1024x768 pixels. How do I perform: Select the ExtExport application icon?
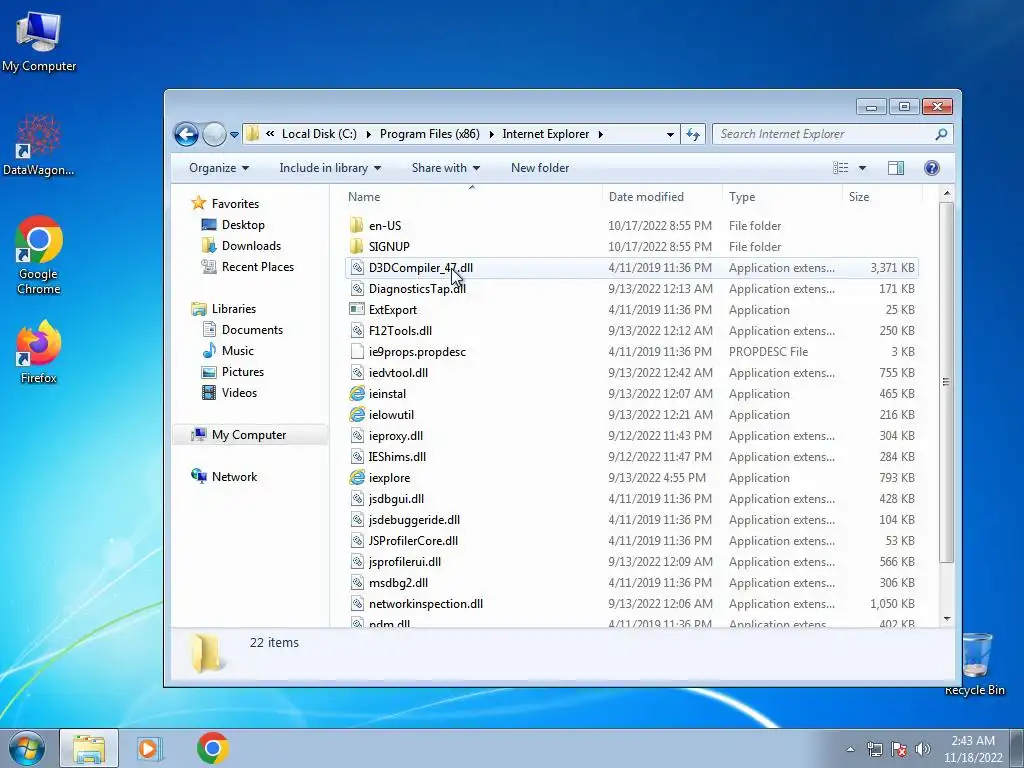[x=357, y=310]
